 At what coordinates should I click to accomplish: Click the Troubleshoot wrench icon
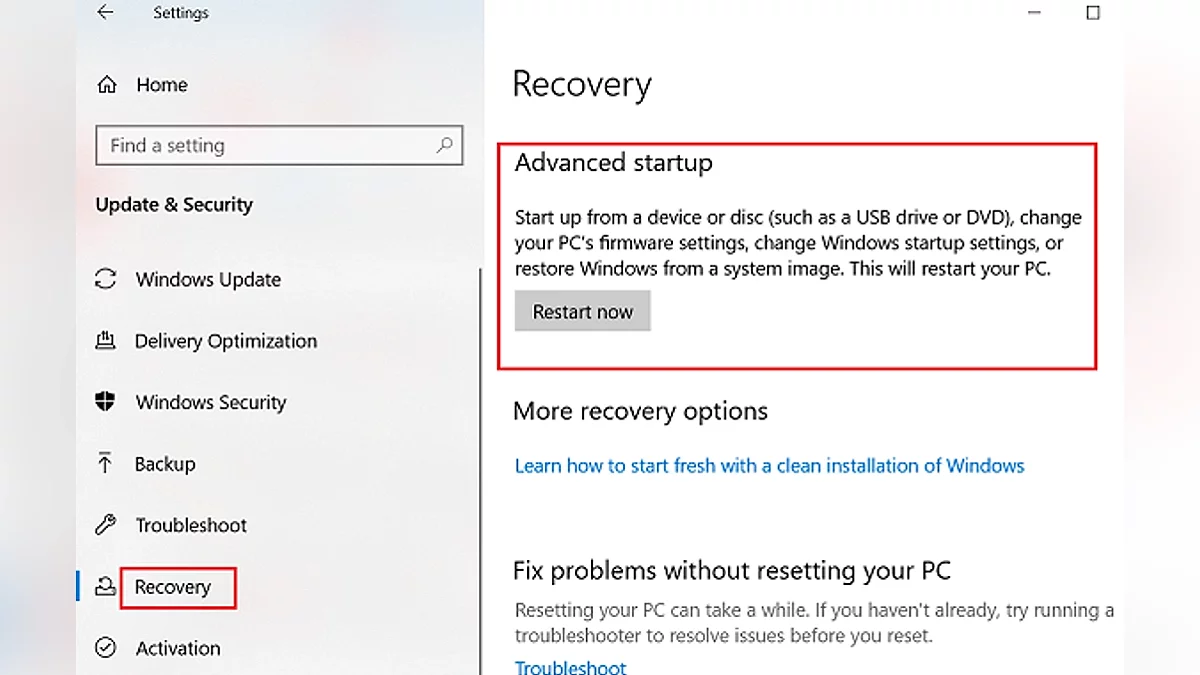click(x=105, y=525)
